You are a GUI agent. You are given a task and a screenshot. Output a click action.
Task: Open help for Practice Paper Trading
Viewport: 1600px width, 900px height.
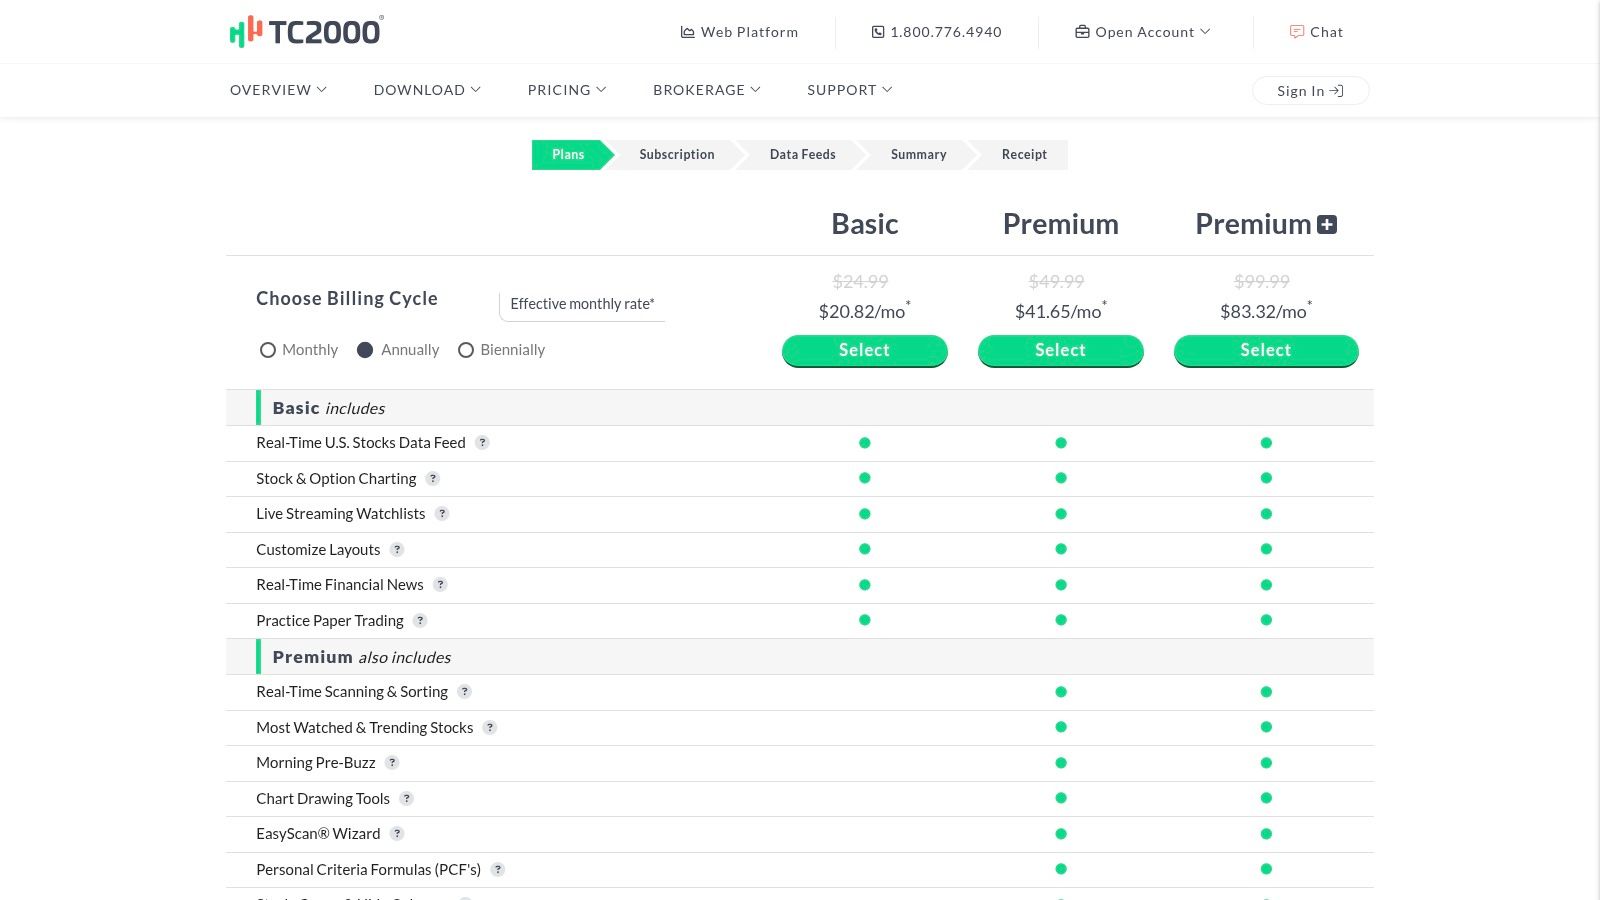tap(420, 621)
